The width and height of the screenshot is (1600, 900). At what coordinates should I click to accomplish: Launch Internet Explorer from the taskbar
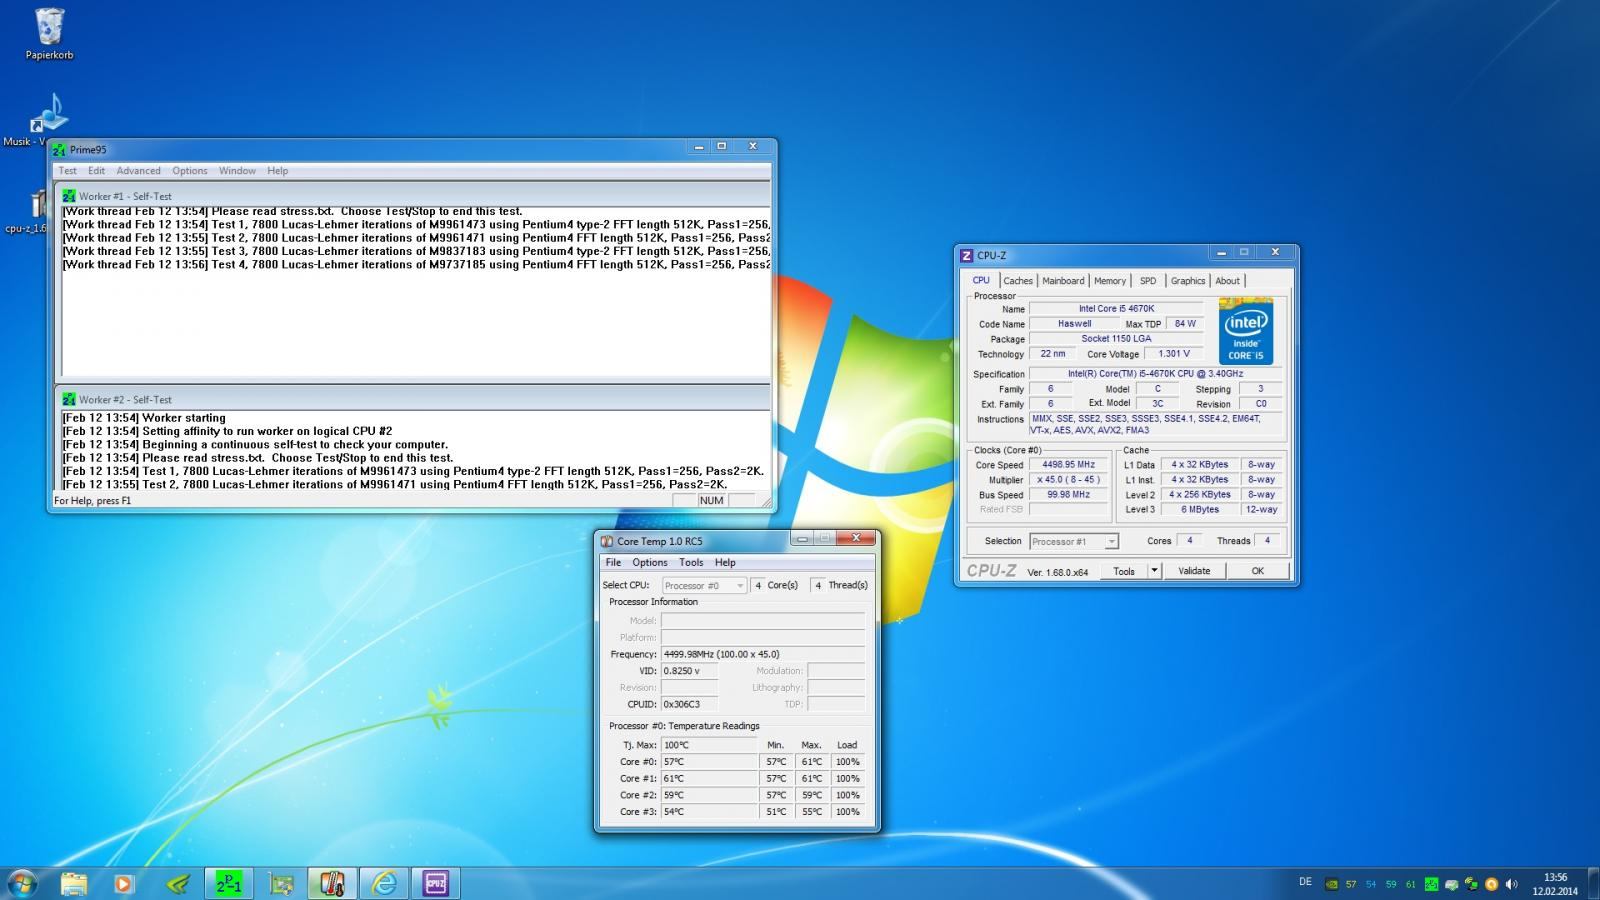[x=384, y=883]
